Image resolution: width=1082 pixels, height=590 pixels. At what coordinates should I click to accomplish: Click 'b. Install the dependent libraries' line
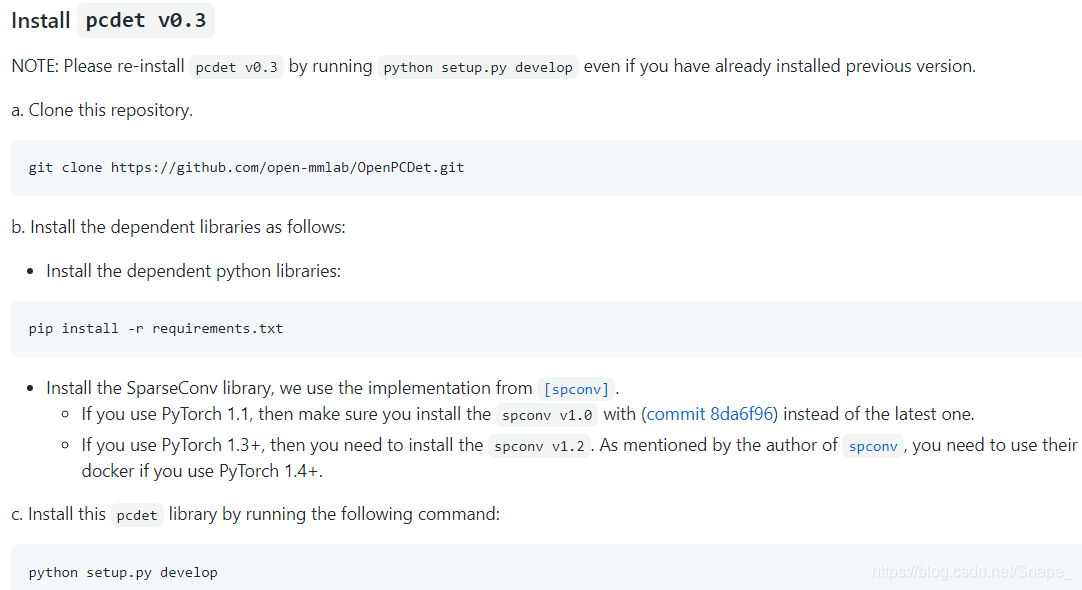tap(178, 227)
